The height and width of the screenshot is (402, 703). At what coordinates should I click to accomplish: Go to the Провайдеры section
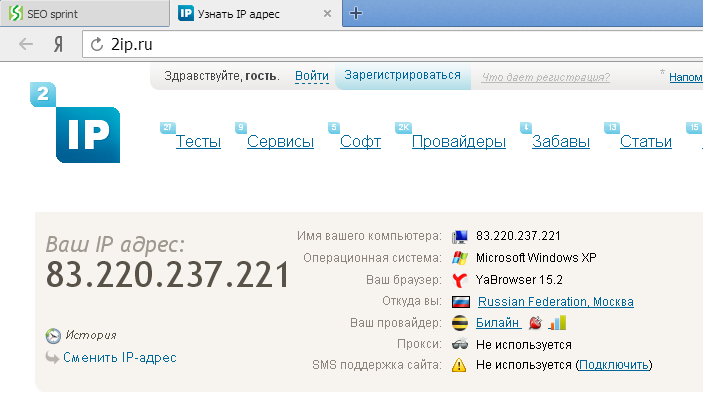point(459,142)
